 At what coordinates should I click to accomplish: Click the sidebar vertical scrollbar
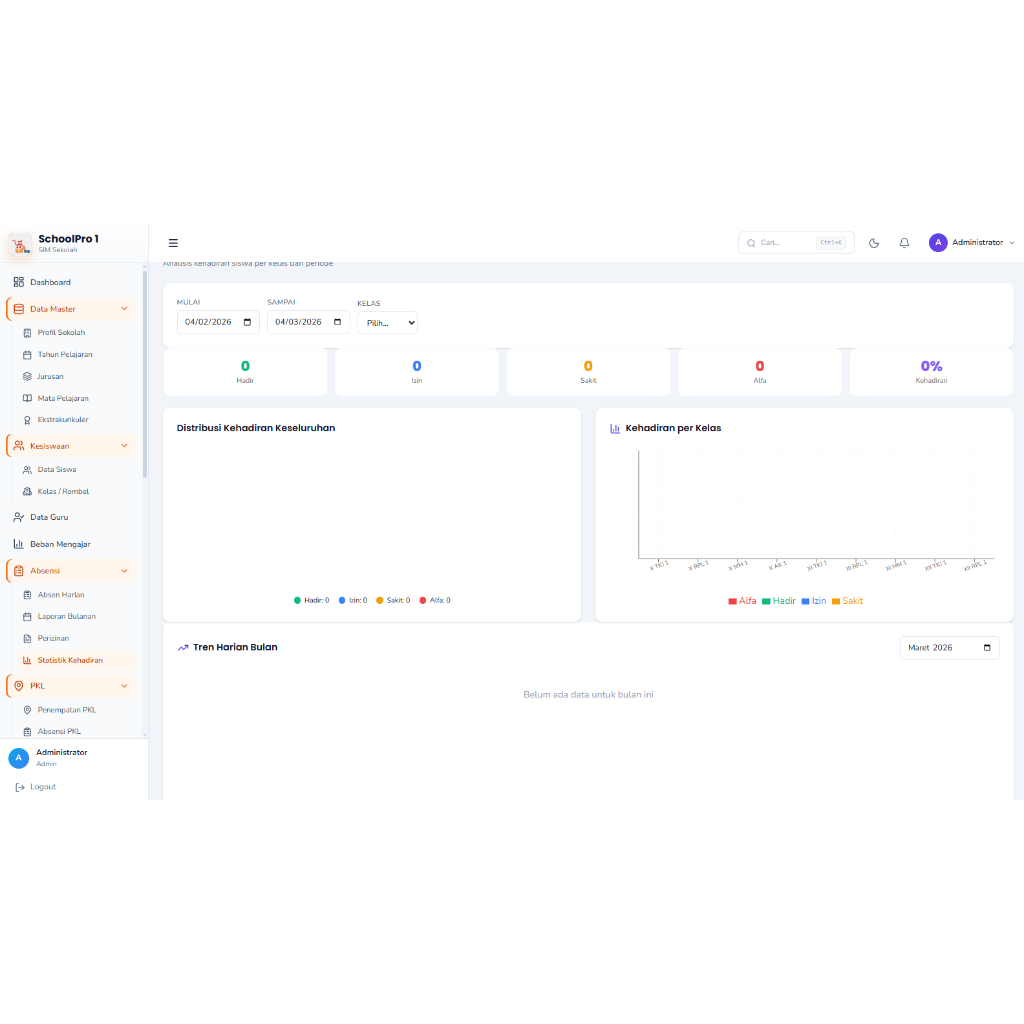point(144,376)
